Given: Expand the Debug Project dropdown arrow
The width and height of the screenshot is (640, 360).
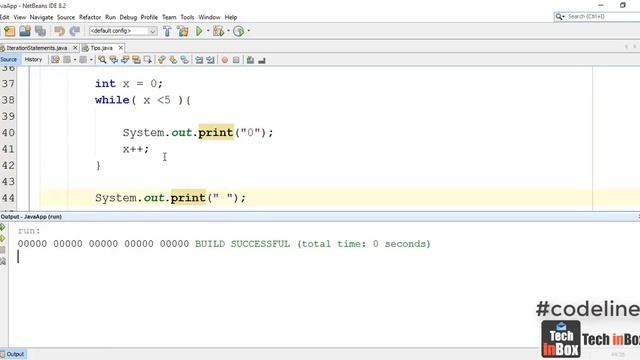Looking at the screenshot, I should pyautogui.click(x=228, y=31).
